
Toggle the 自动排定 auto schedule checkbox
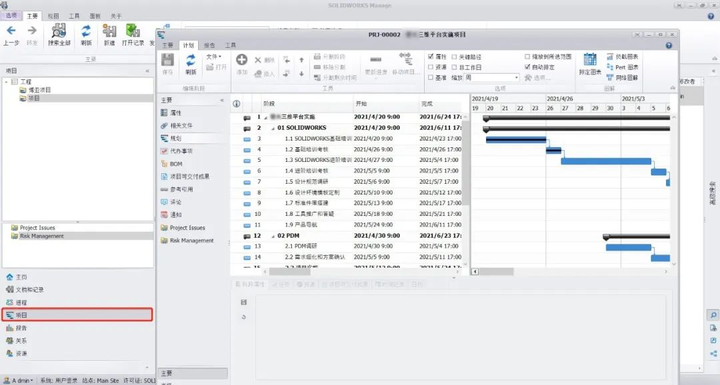click(x=527, y=67)
